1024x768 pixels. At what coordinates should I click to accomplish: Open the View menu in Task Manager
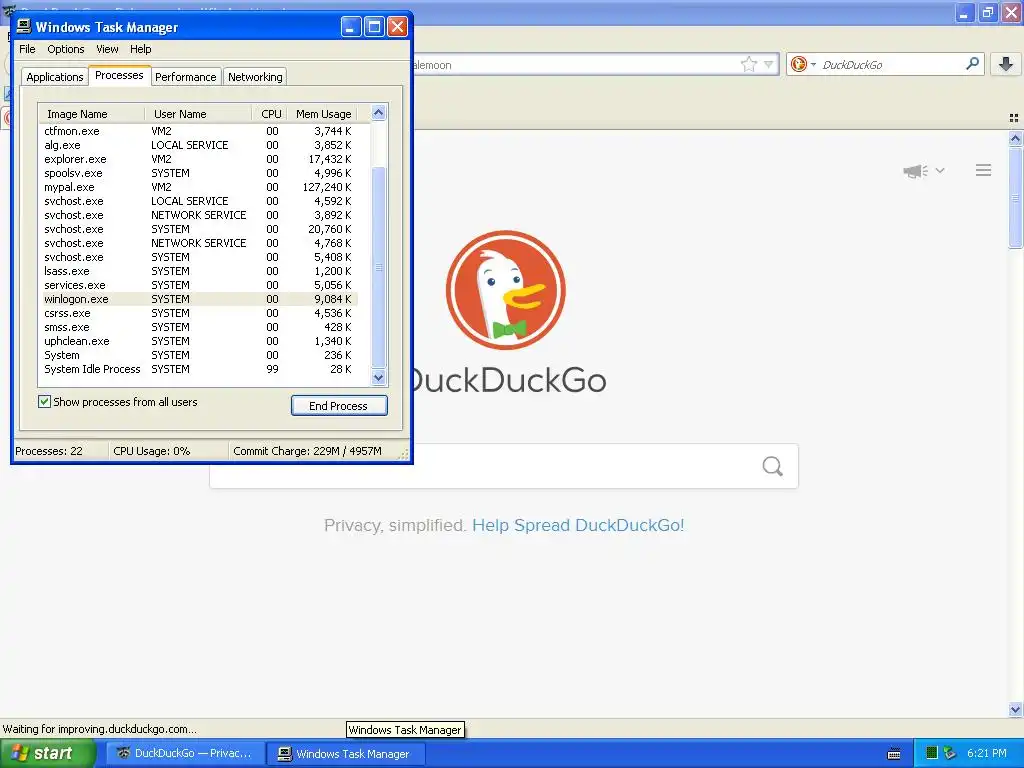tap(107, 49)
